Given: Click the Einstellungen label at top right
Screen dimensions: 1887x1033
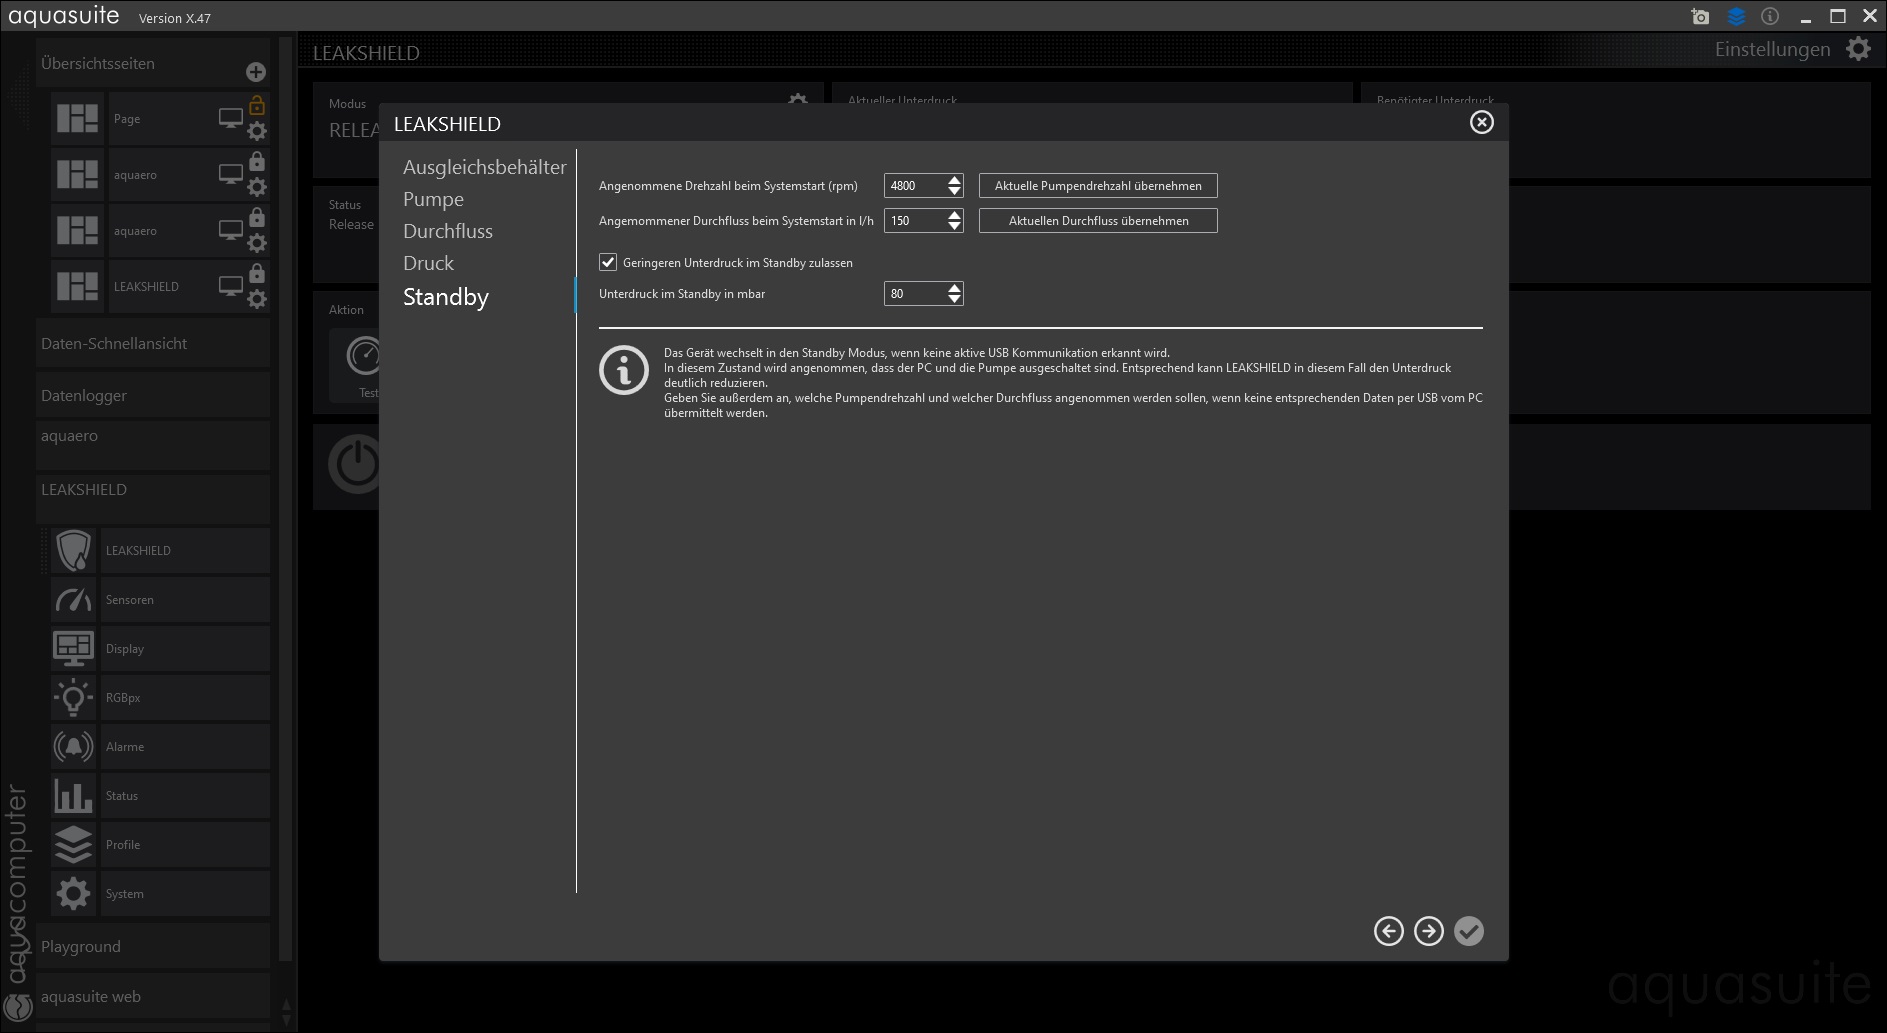Looking at the screenshot, I should tap(1772, 49).
